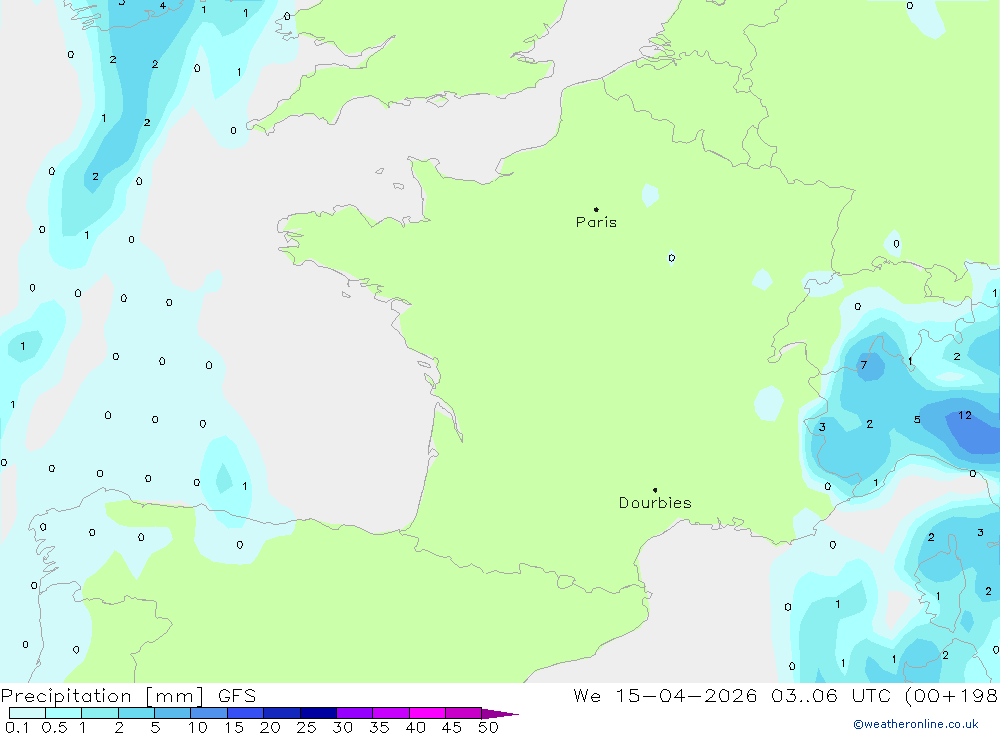Click the Dourbies location dot marker
The height and width of the screenshot is (733, 1000).
click(655, 490)
